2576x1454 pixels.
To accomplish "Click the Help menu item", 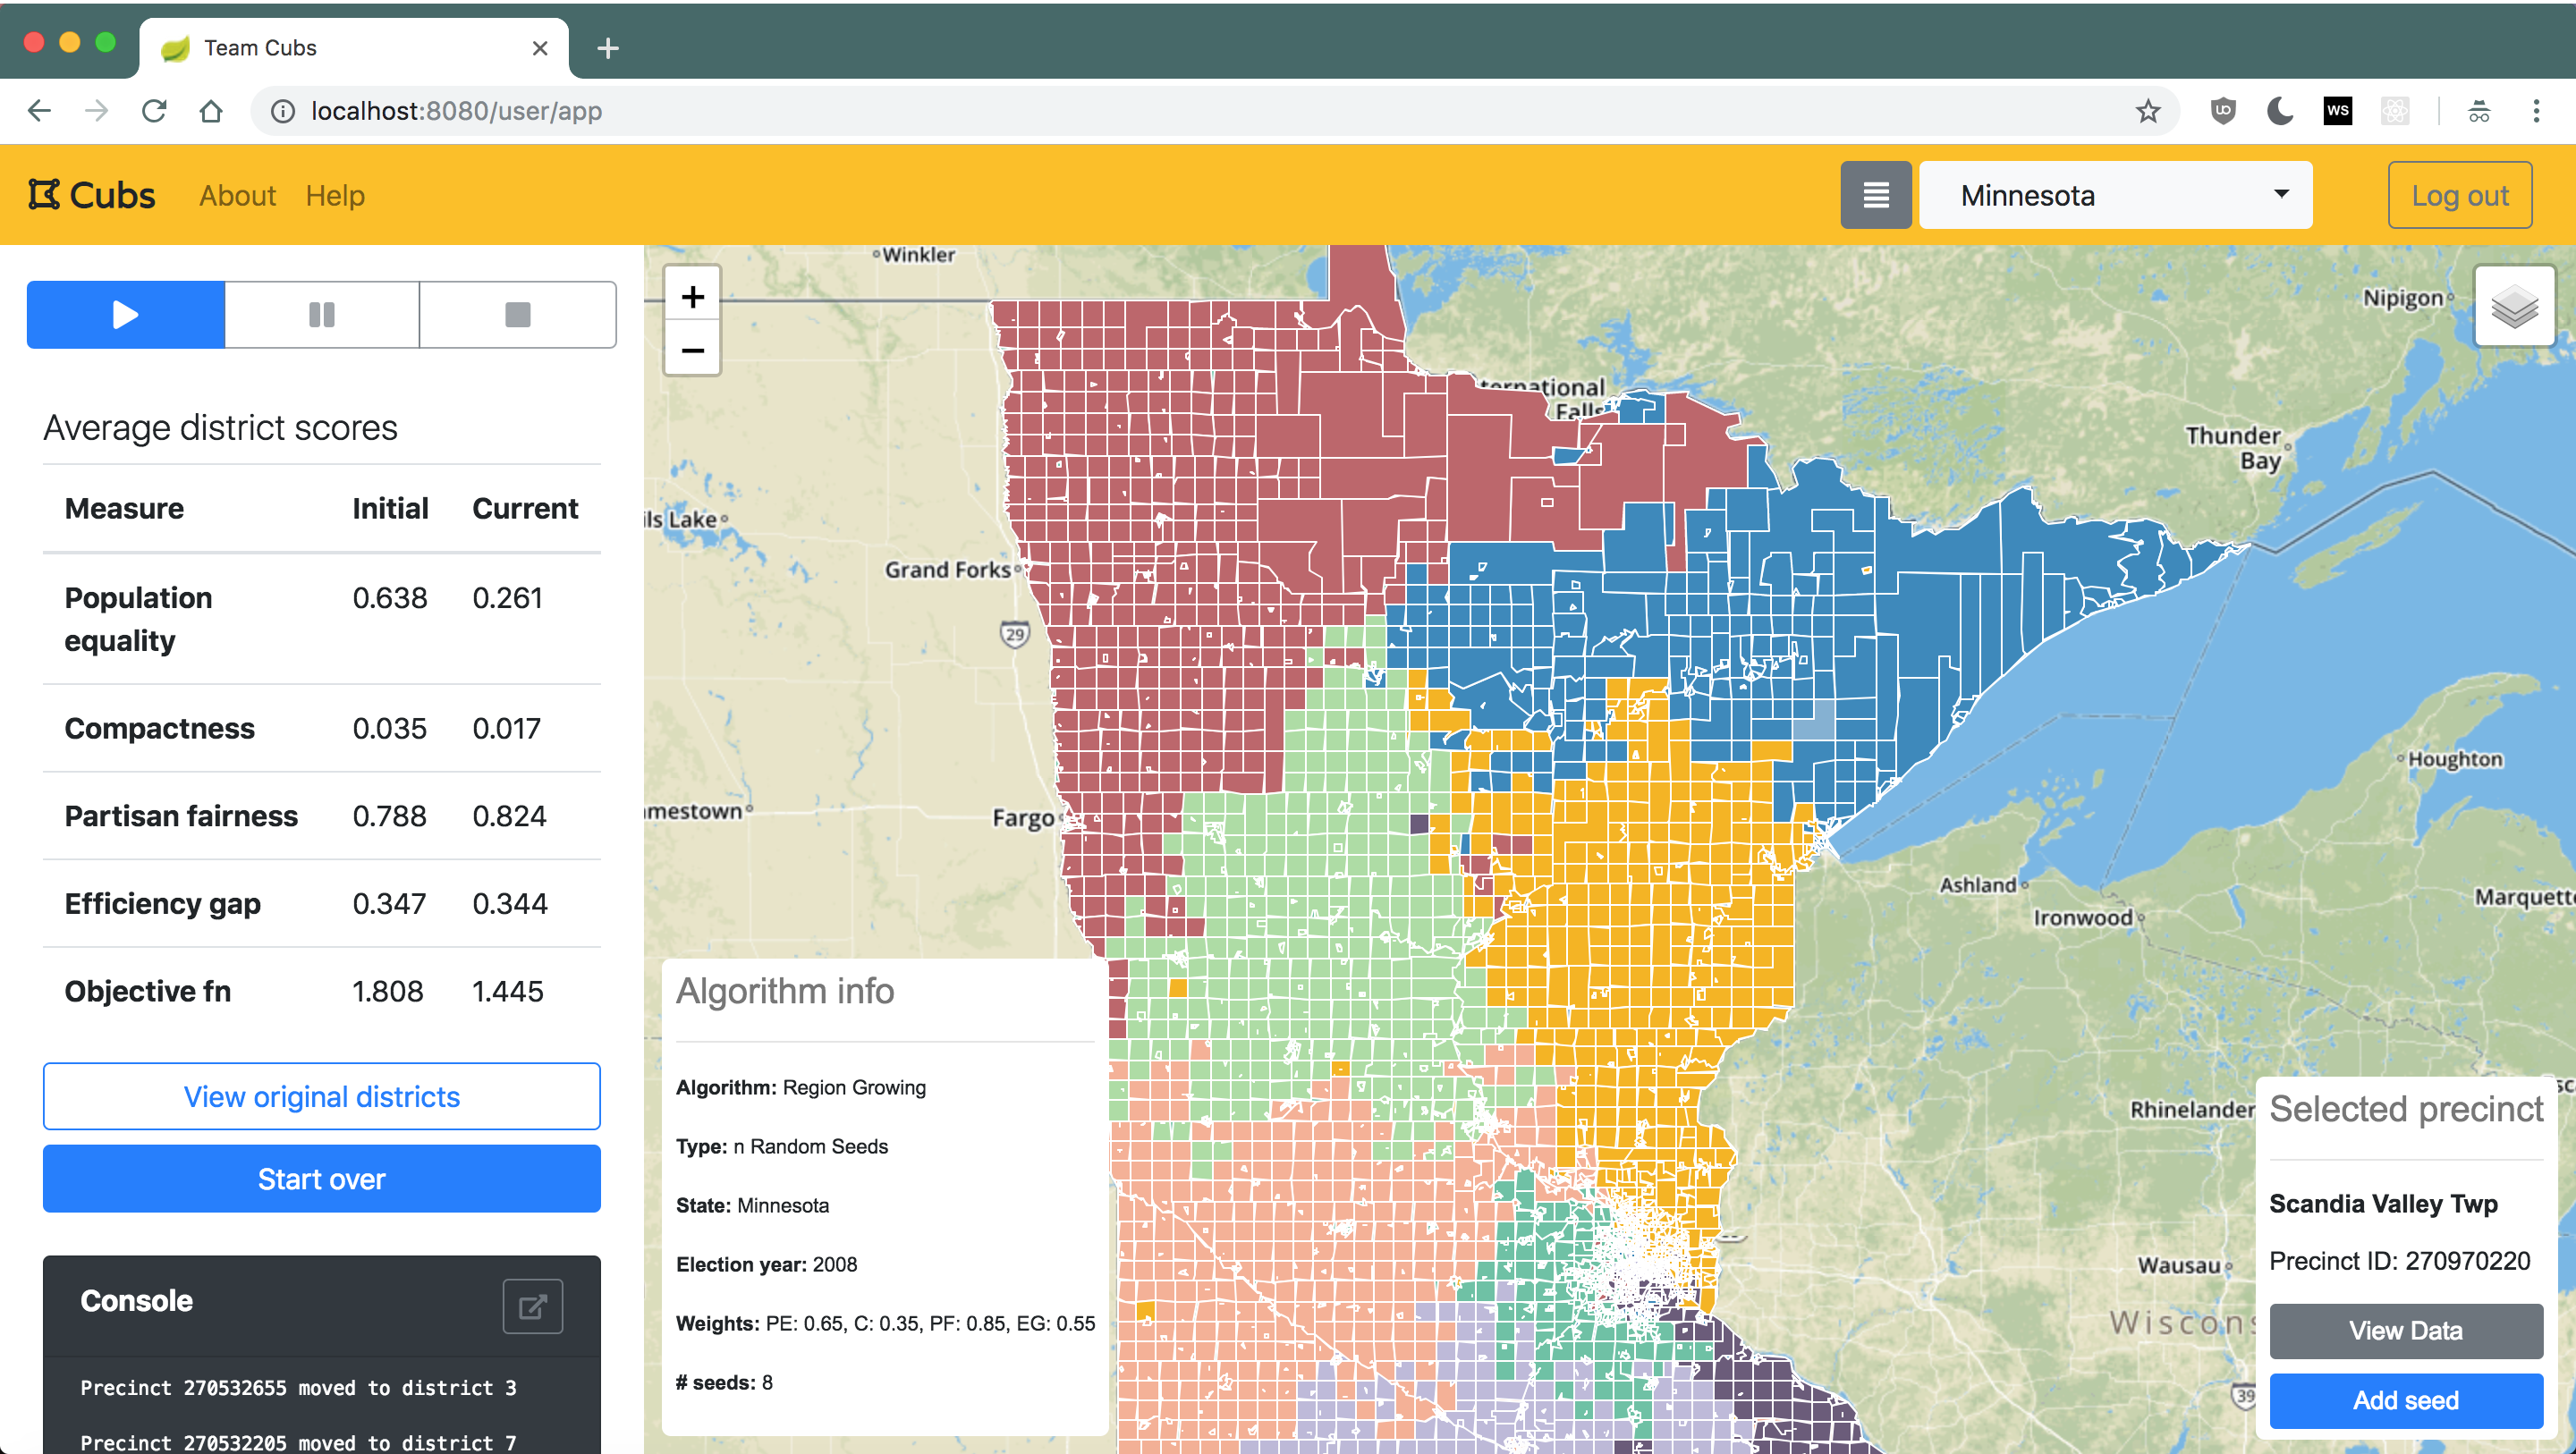I will (335, 197).
